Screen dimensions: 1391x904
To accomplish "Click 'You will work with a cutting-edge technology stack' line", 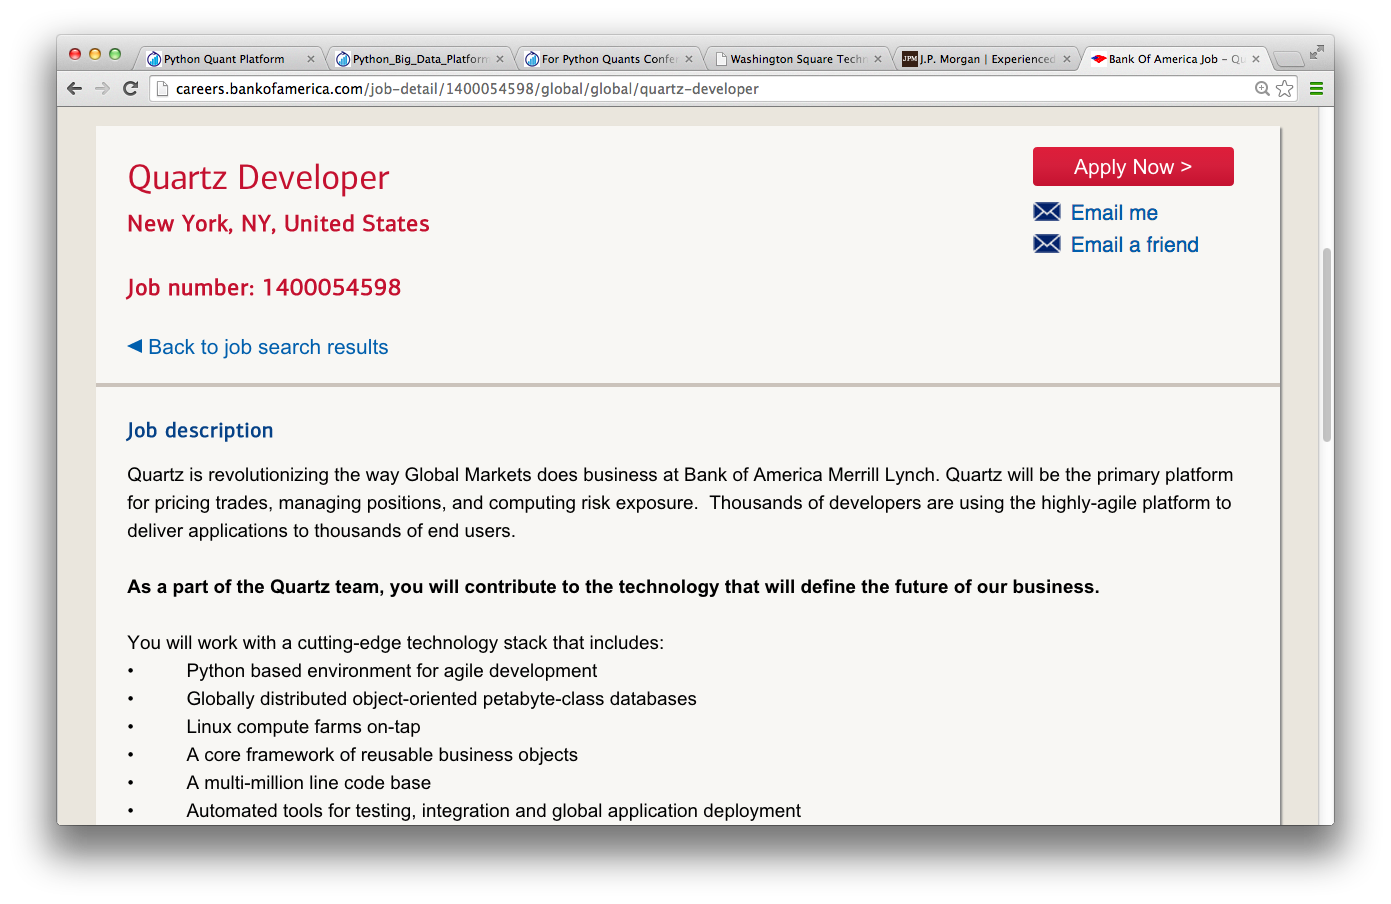I will (x=395, y=643).
